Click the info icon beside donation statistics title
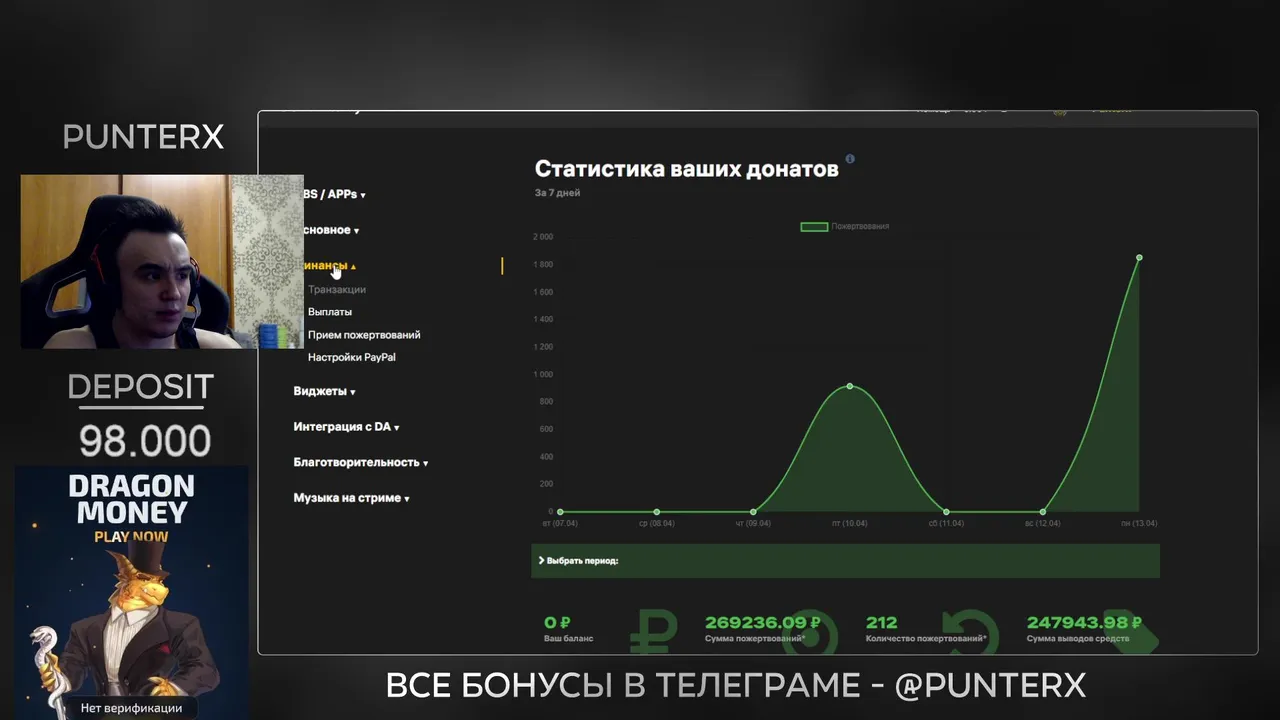 point(850,159)
